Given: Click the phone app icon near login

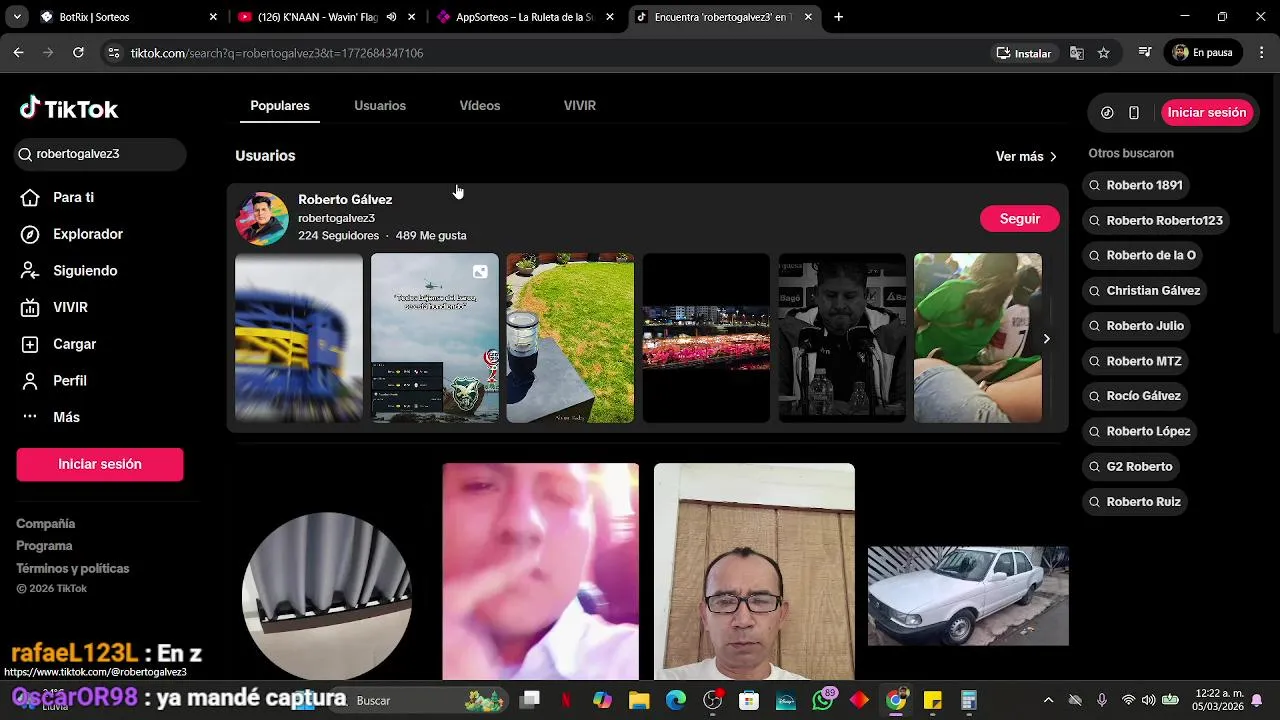Looking at the screenshot, I should tap(1134, 113).
